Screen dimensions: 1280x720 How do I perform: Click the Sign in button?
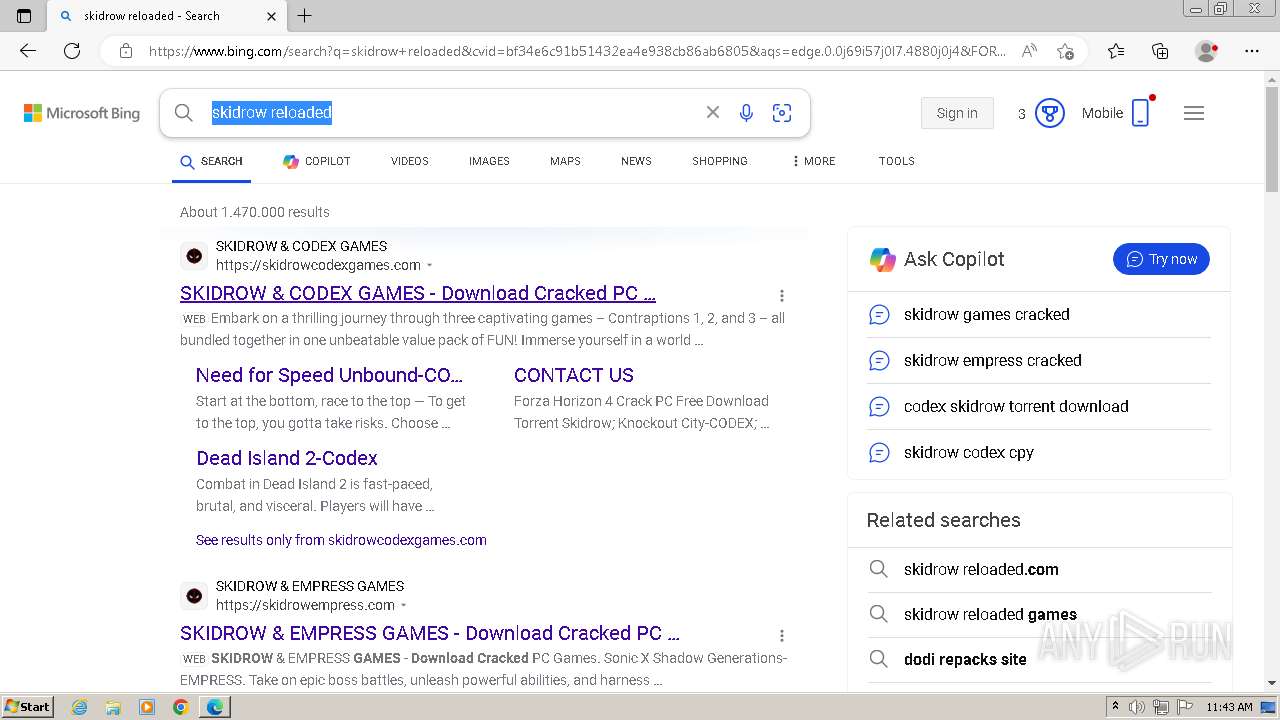click(x=957, y=113)
